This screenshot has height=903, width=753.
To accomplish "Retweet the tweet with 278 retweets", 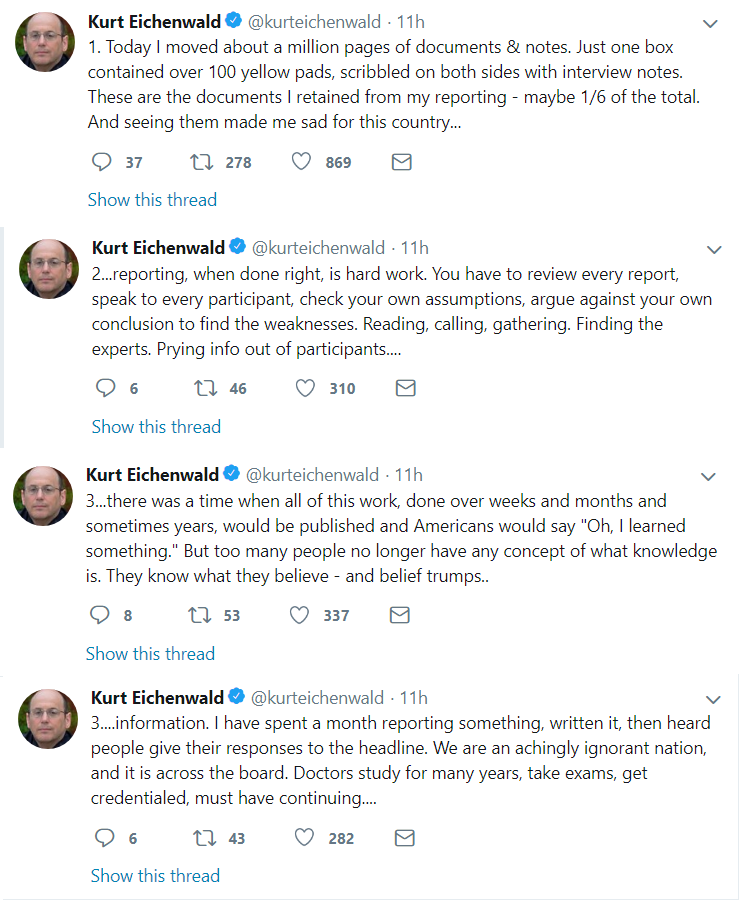I will (201, 162).
